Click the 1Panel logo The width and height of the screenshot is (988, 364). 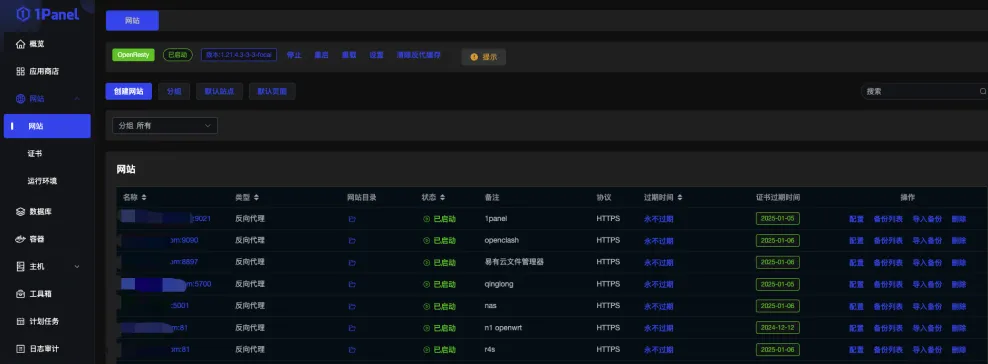click(x=48, y=14)
